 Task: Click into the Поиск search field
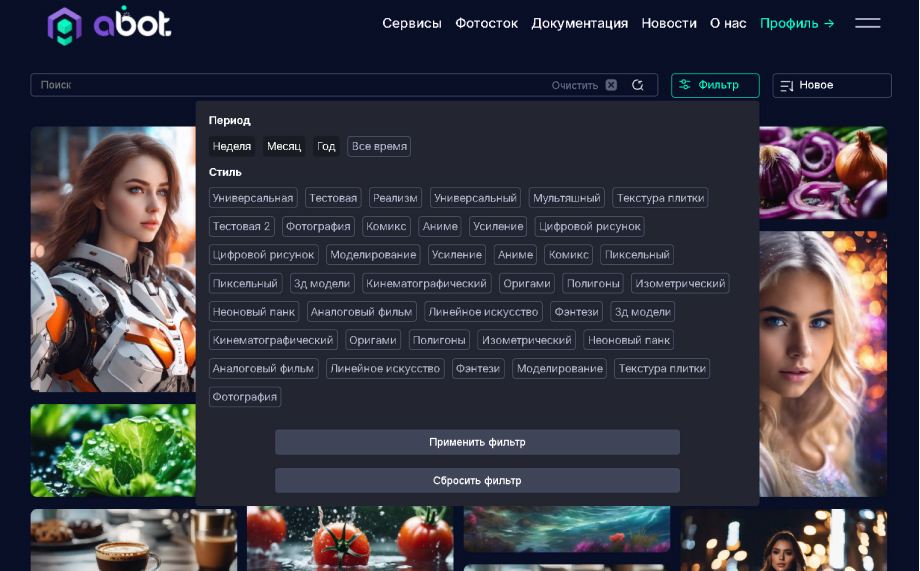click(x=290, y=85)
